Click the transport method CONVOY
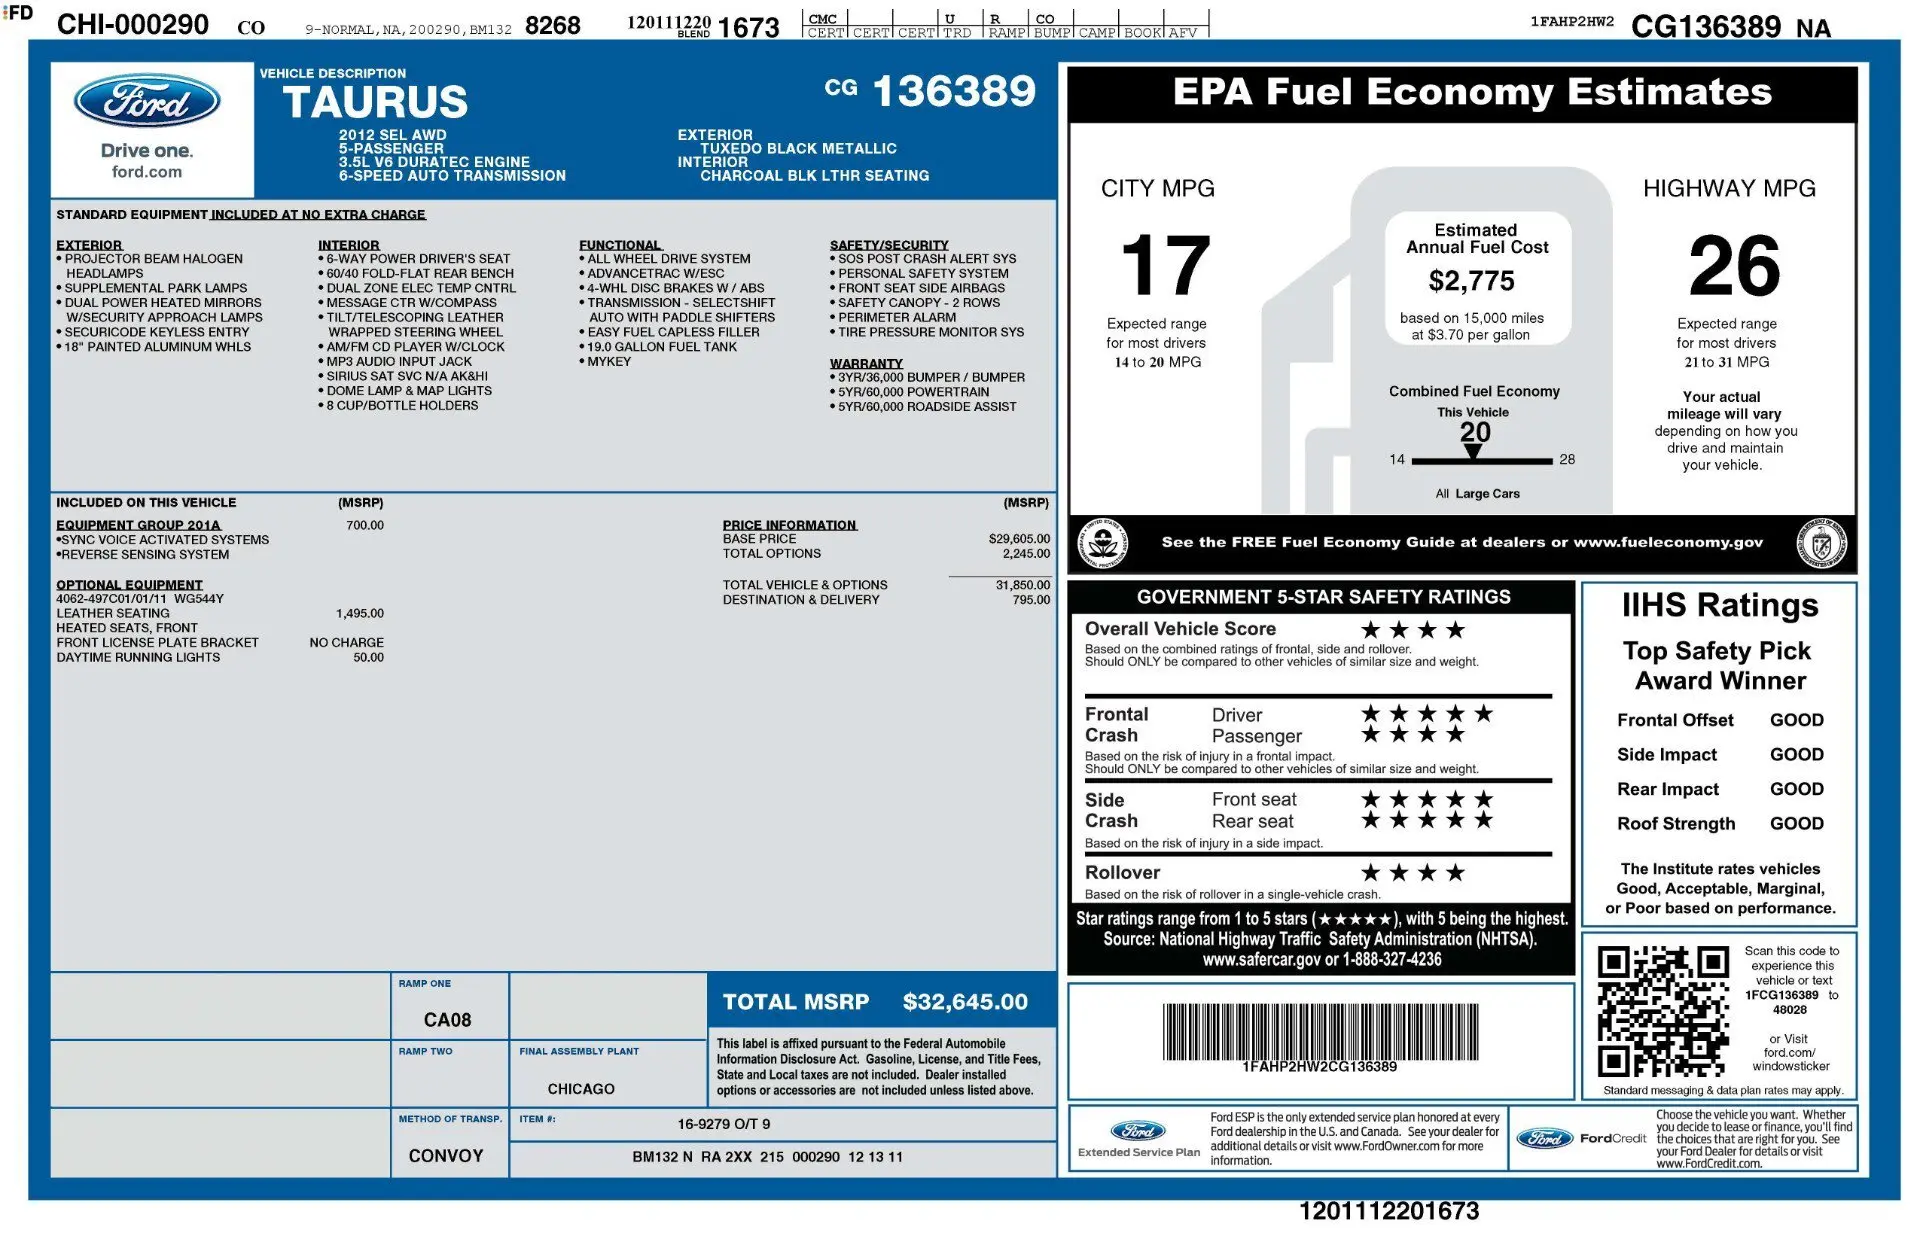The image size is (1920, 1242). pos(446,1156)
